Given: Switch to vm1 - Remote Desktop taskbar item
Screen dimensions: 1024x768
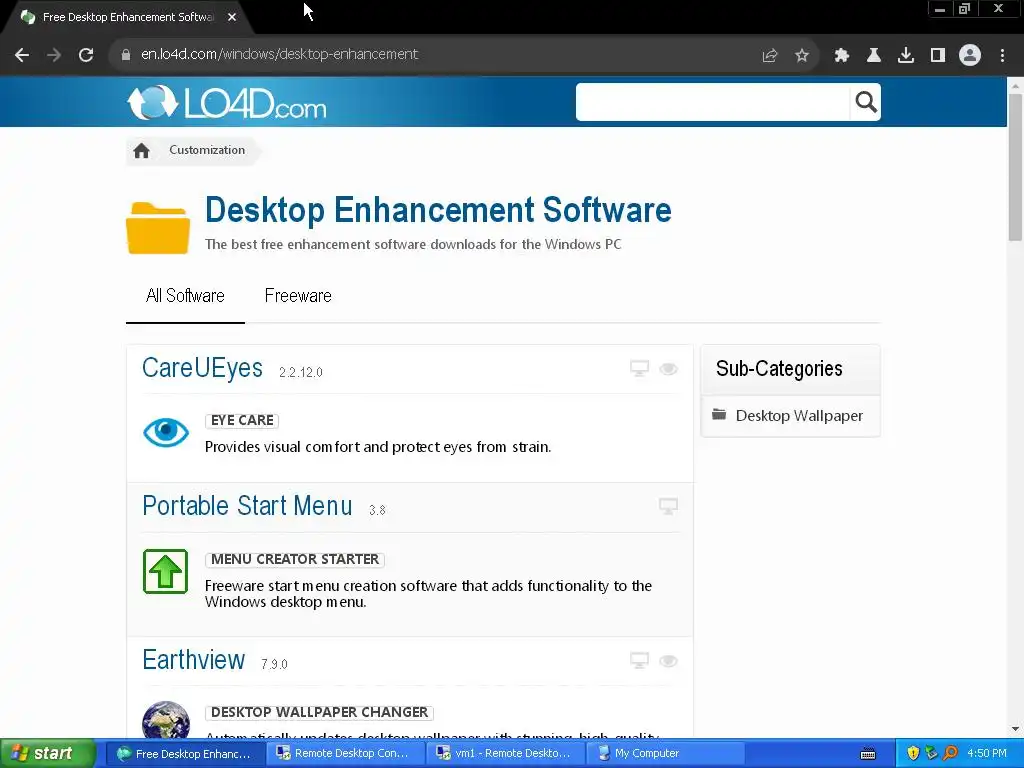Looking at the screenshot, I should click(505, 754).
